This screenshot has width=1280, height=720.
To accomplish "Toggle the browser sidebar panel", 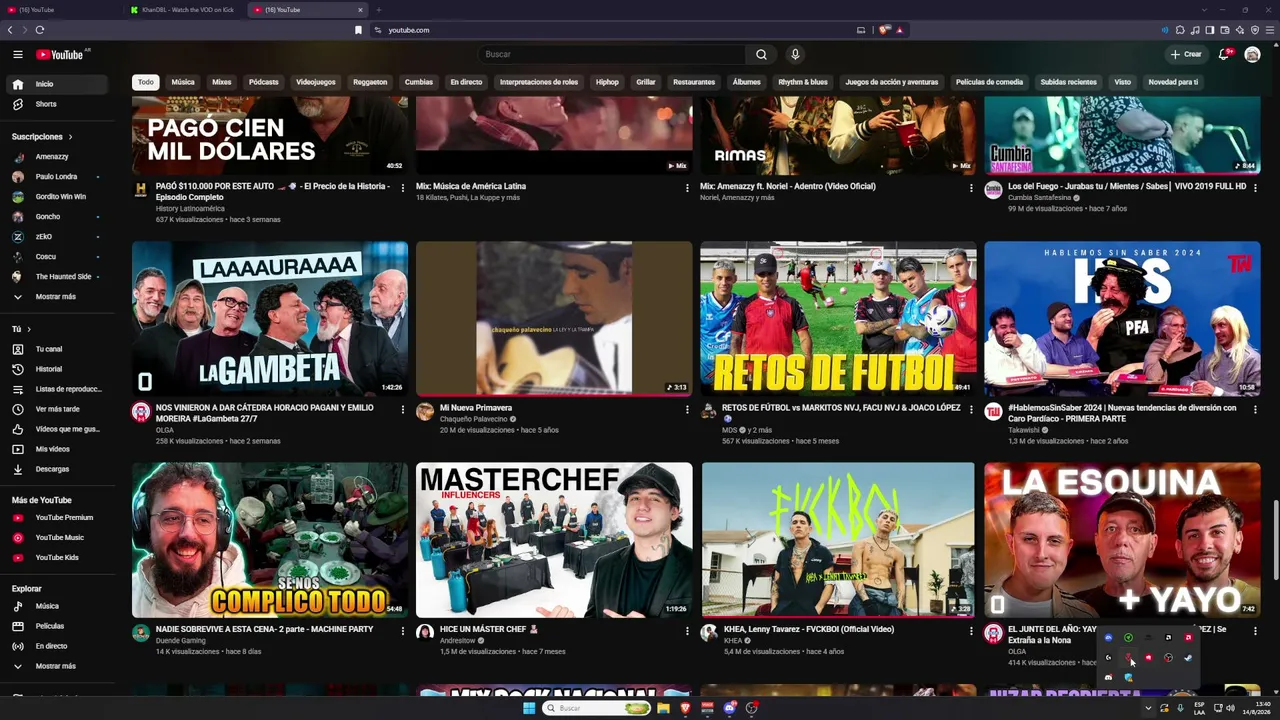I will pos(1210,30).
